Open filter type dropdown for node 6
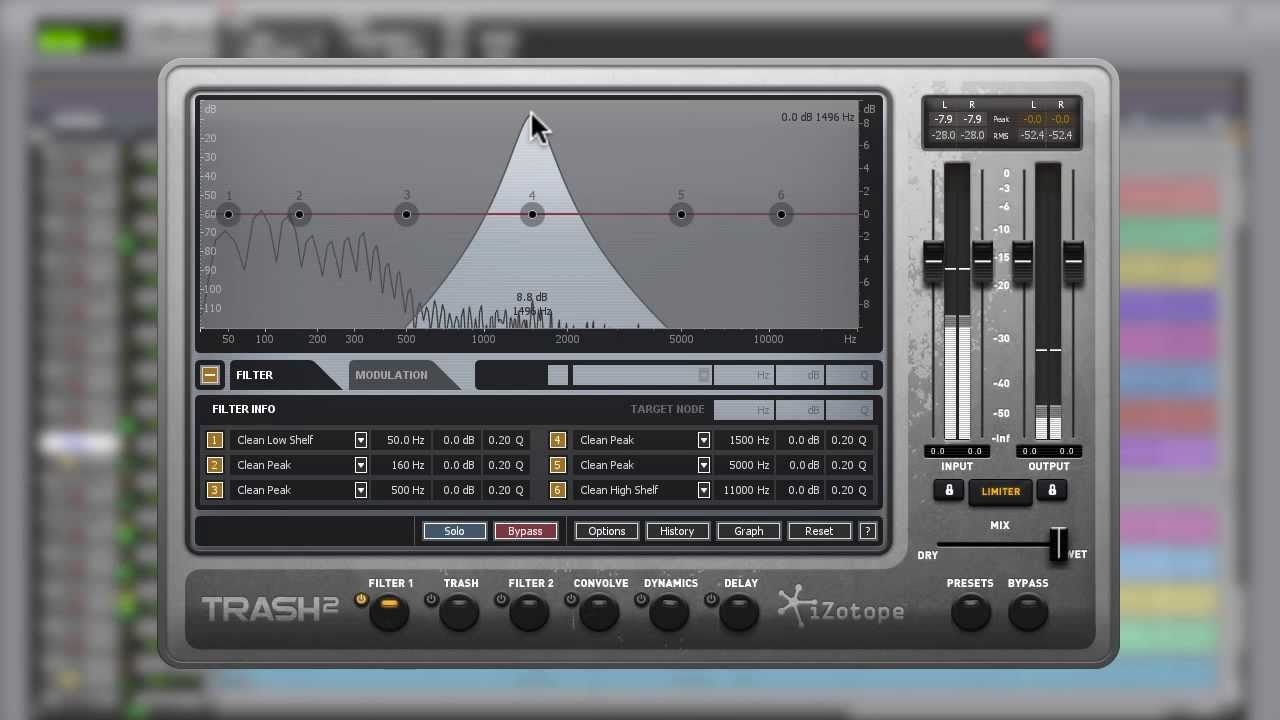1280x720 pixels. pos(703,490)
